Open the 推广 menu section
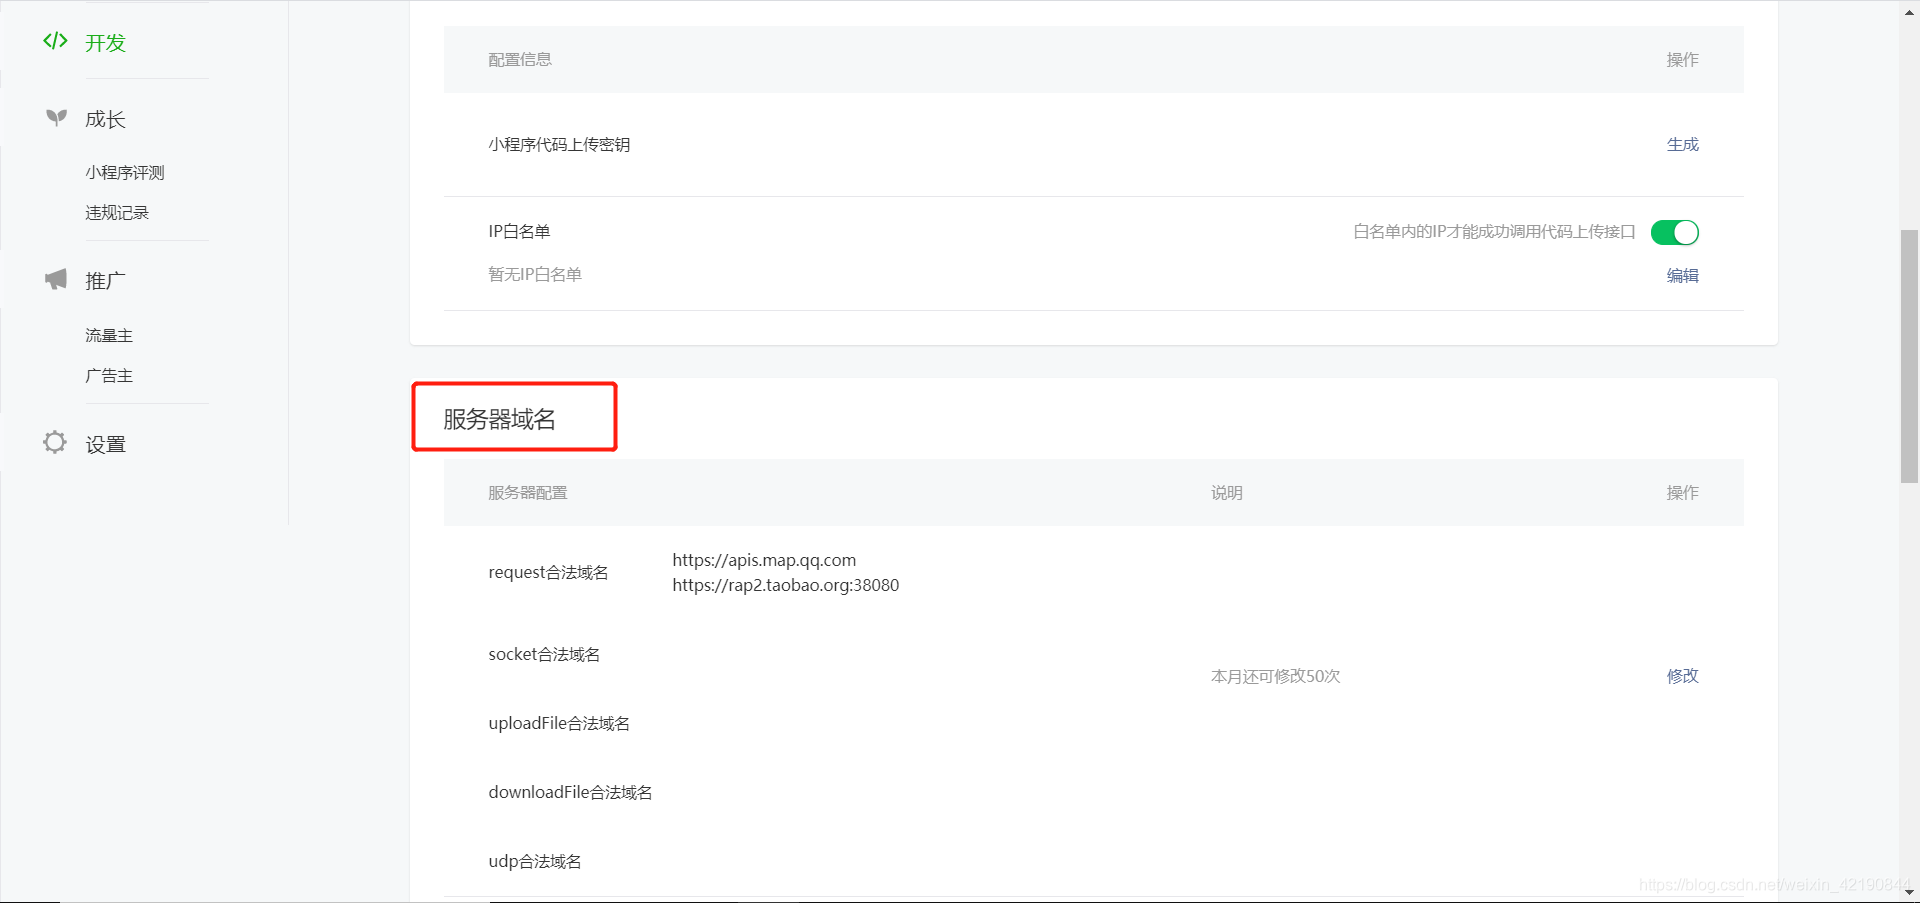This screenshot has height=903, width=1920. pyautogui.click(x=105, y=281)
